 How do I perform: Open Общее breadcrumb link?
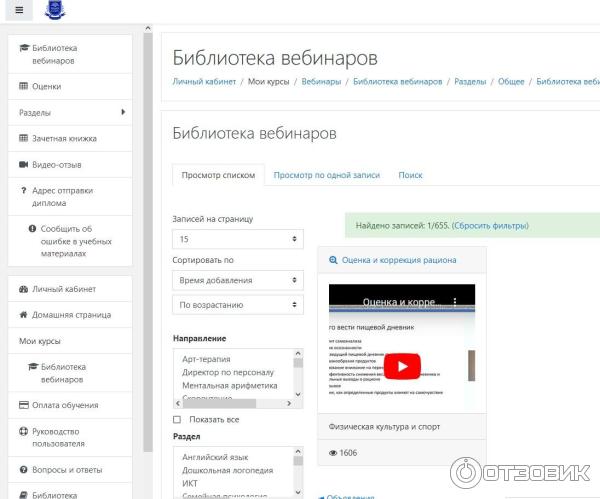511,82
